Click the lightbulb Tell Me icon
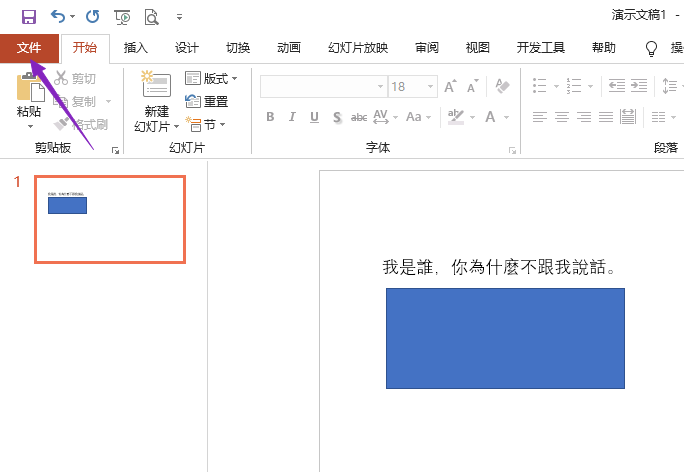 pos(651,48)
